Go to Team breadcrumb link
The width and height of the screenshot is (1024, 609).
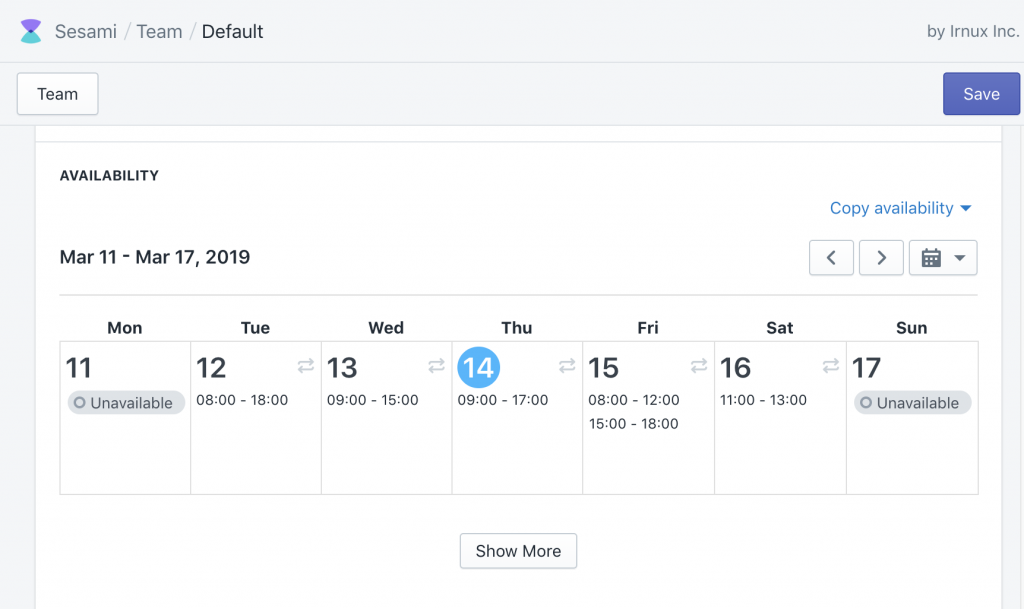[159, 31]
